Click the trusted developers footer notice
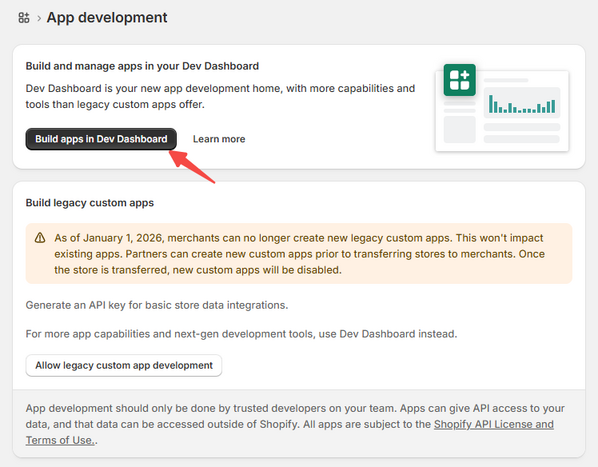This screenshot has width=598, height=467. (x=295, y=424)
